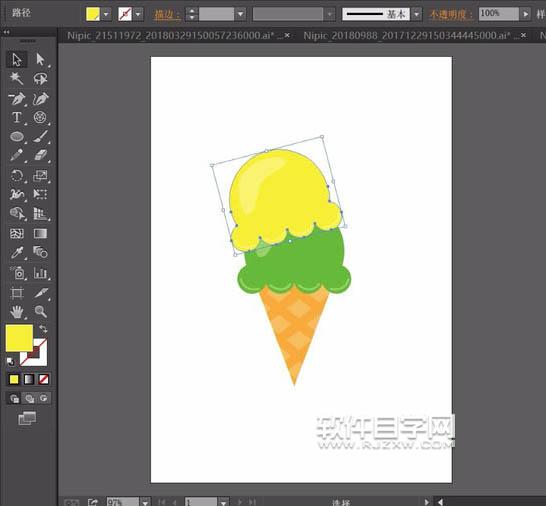Switch to gradient fill mode
Image resolution: width=546 pixels, height=506 pixels.
tap(29, 379)
